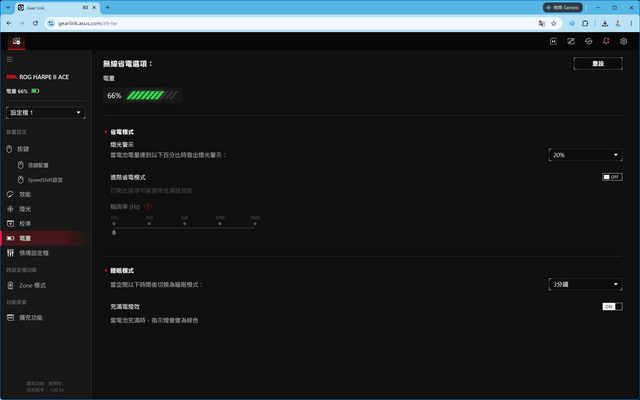640x400 pixels.
Task: Go forward in the browser
Action: pos(22,23)
